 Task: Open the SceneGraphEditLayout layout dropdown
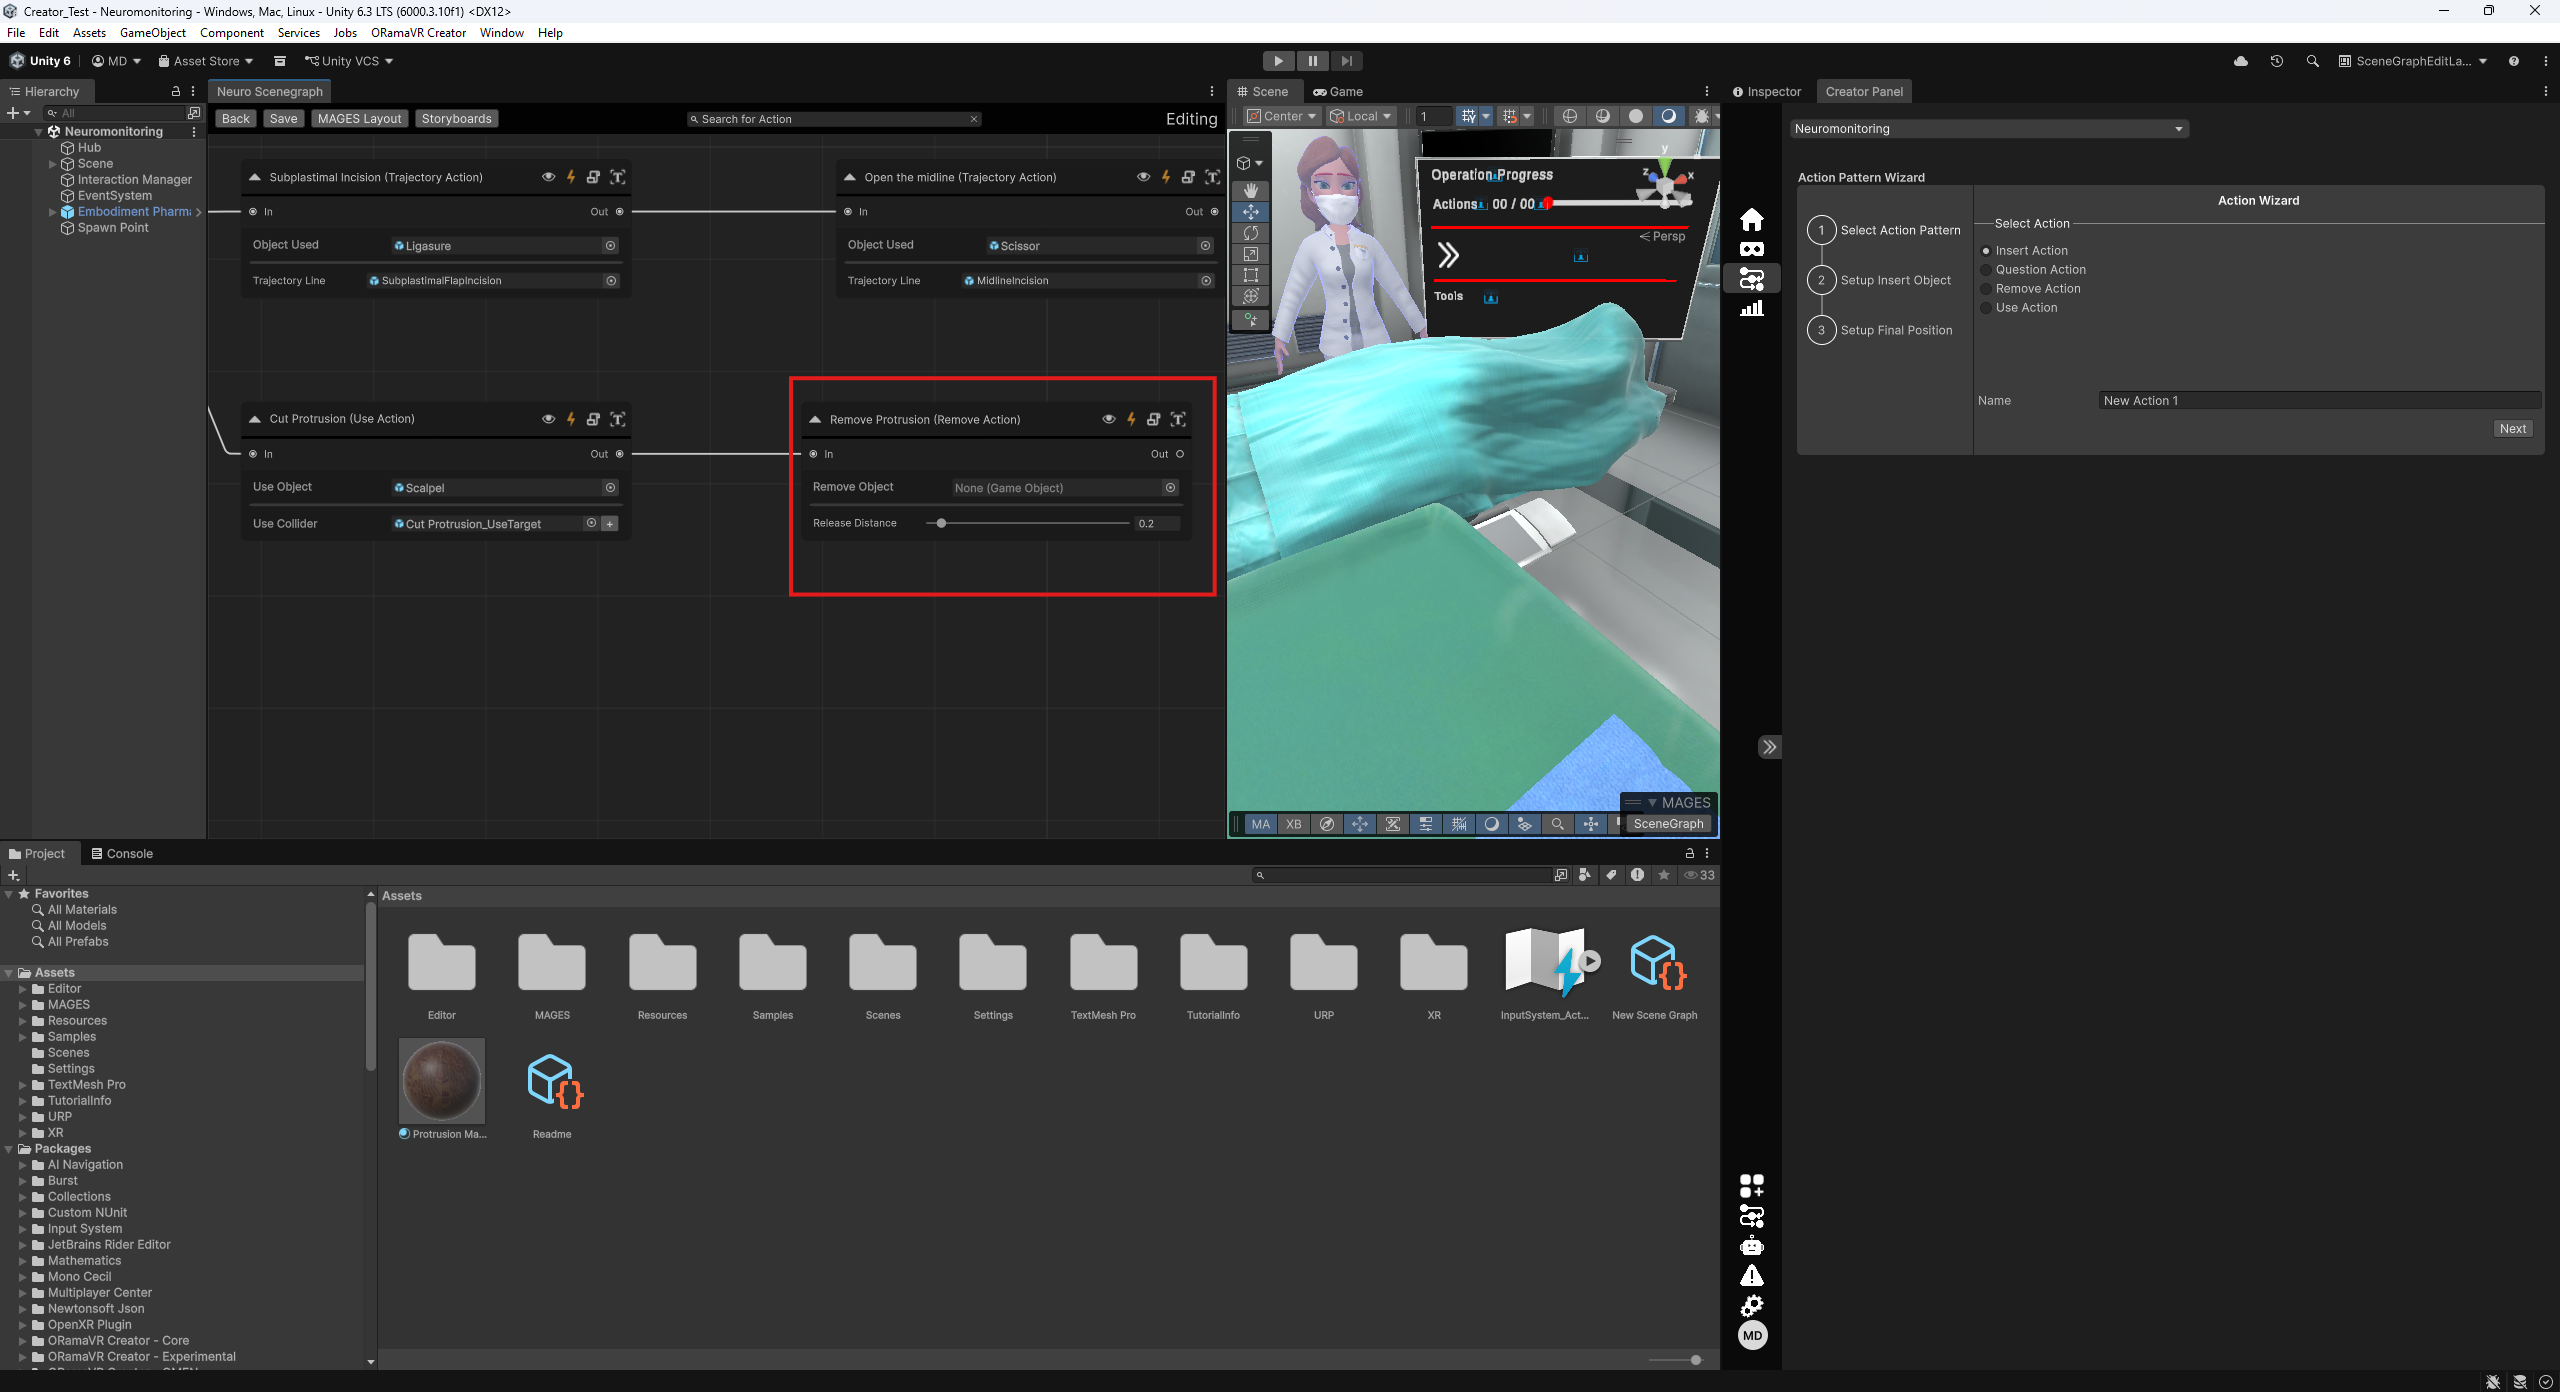(2413, 61)
